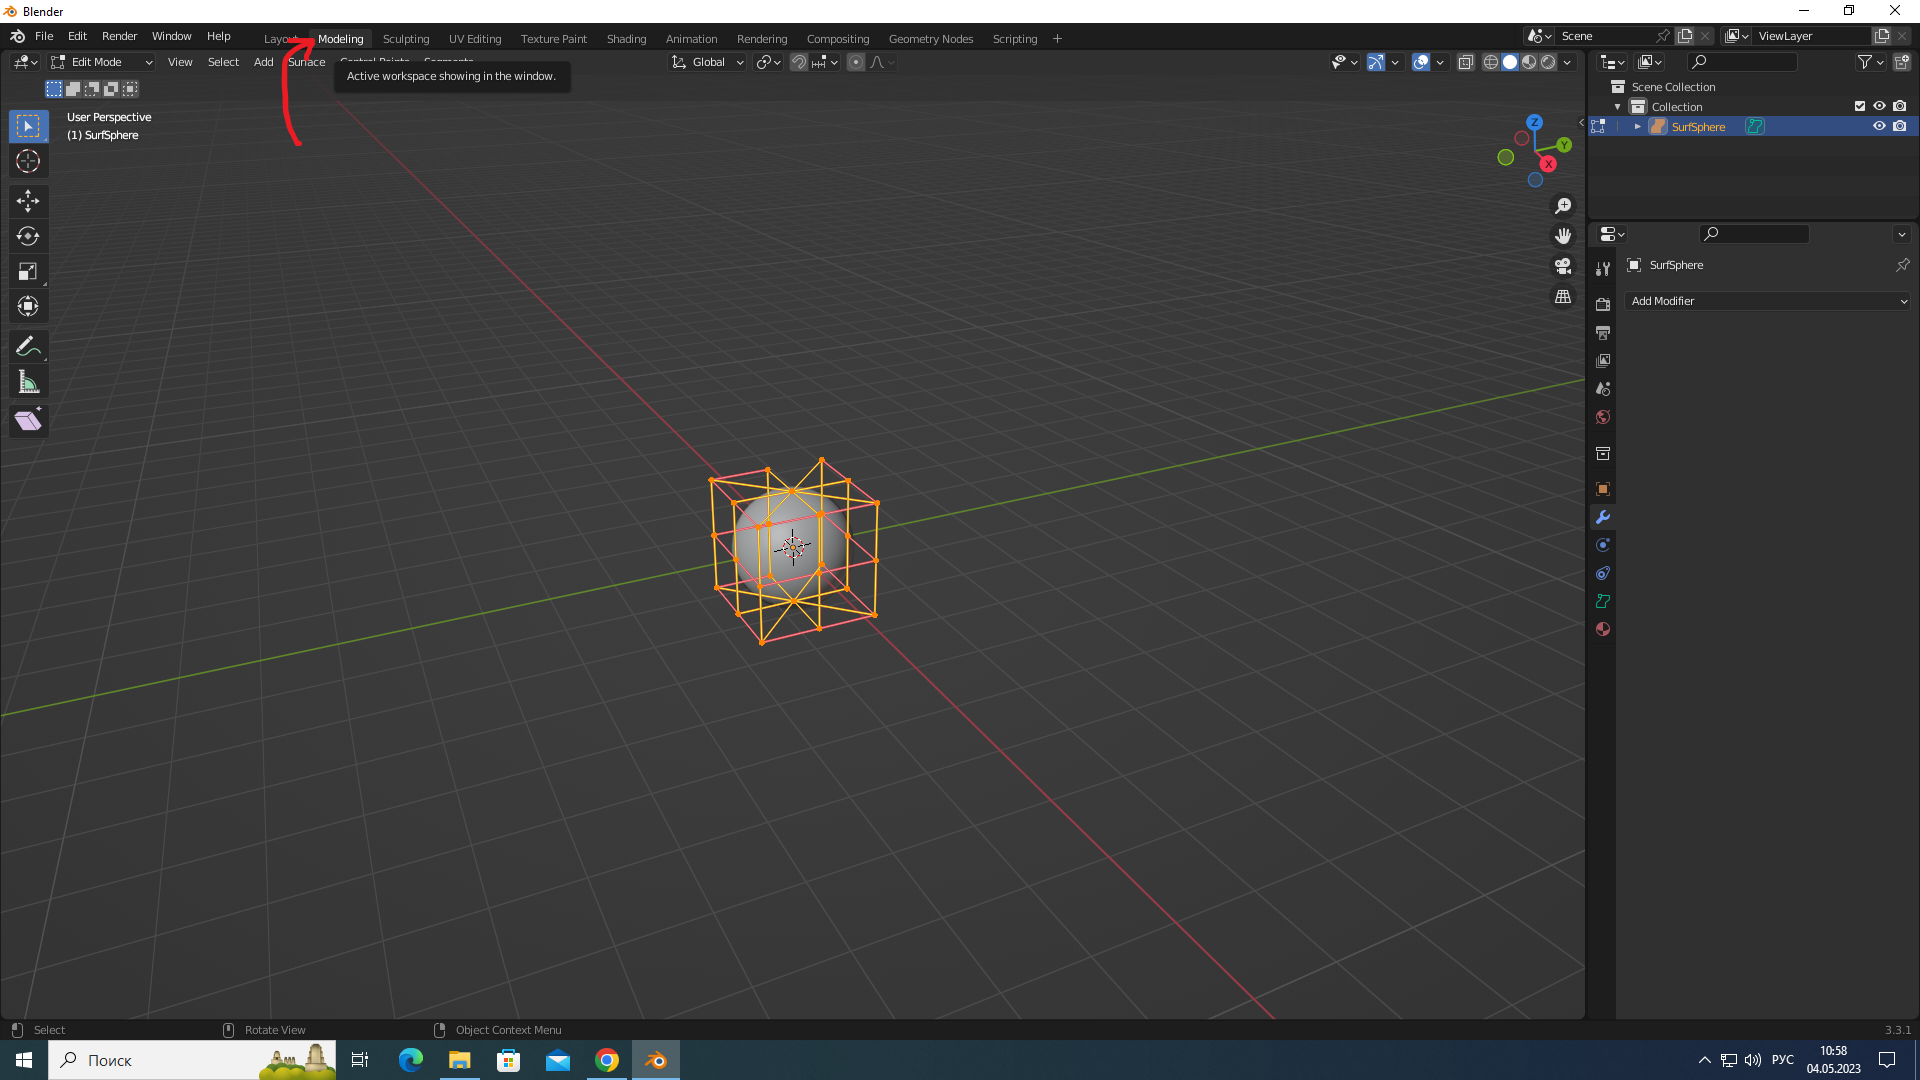The width and height of the screenshot is (1920, 1080).
Task: Open Global transform orientation dropdown
Action: coord(708,62)
